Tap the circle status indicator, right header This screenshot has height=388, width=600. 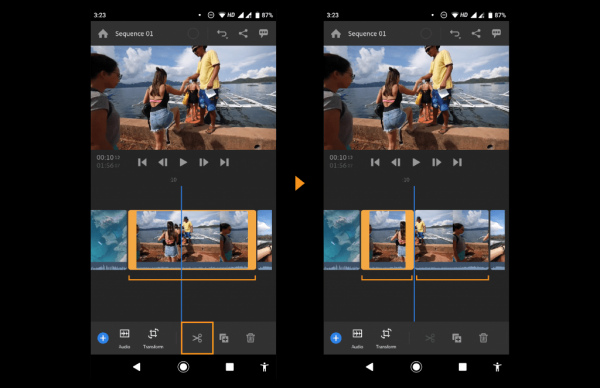[x=426, y=34]
